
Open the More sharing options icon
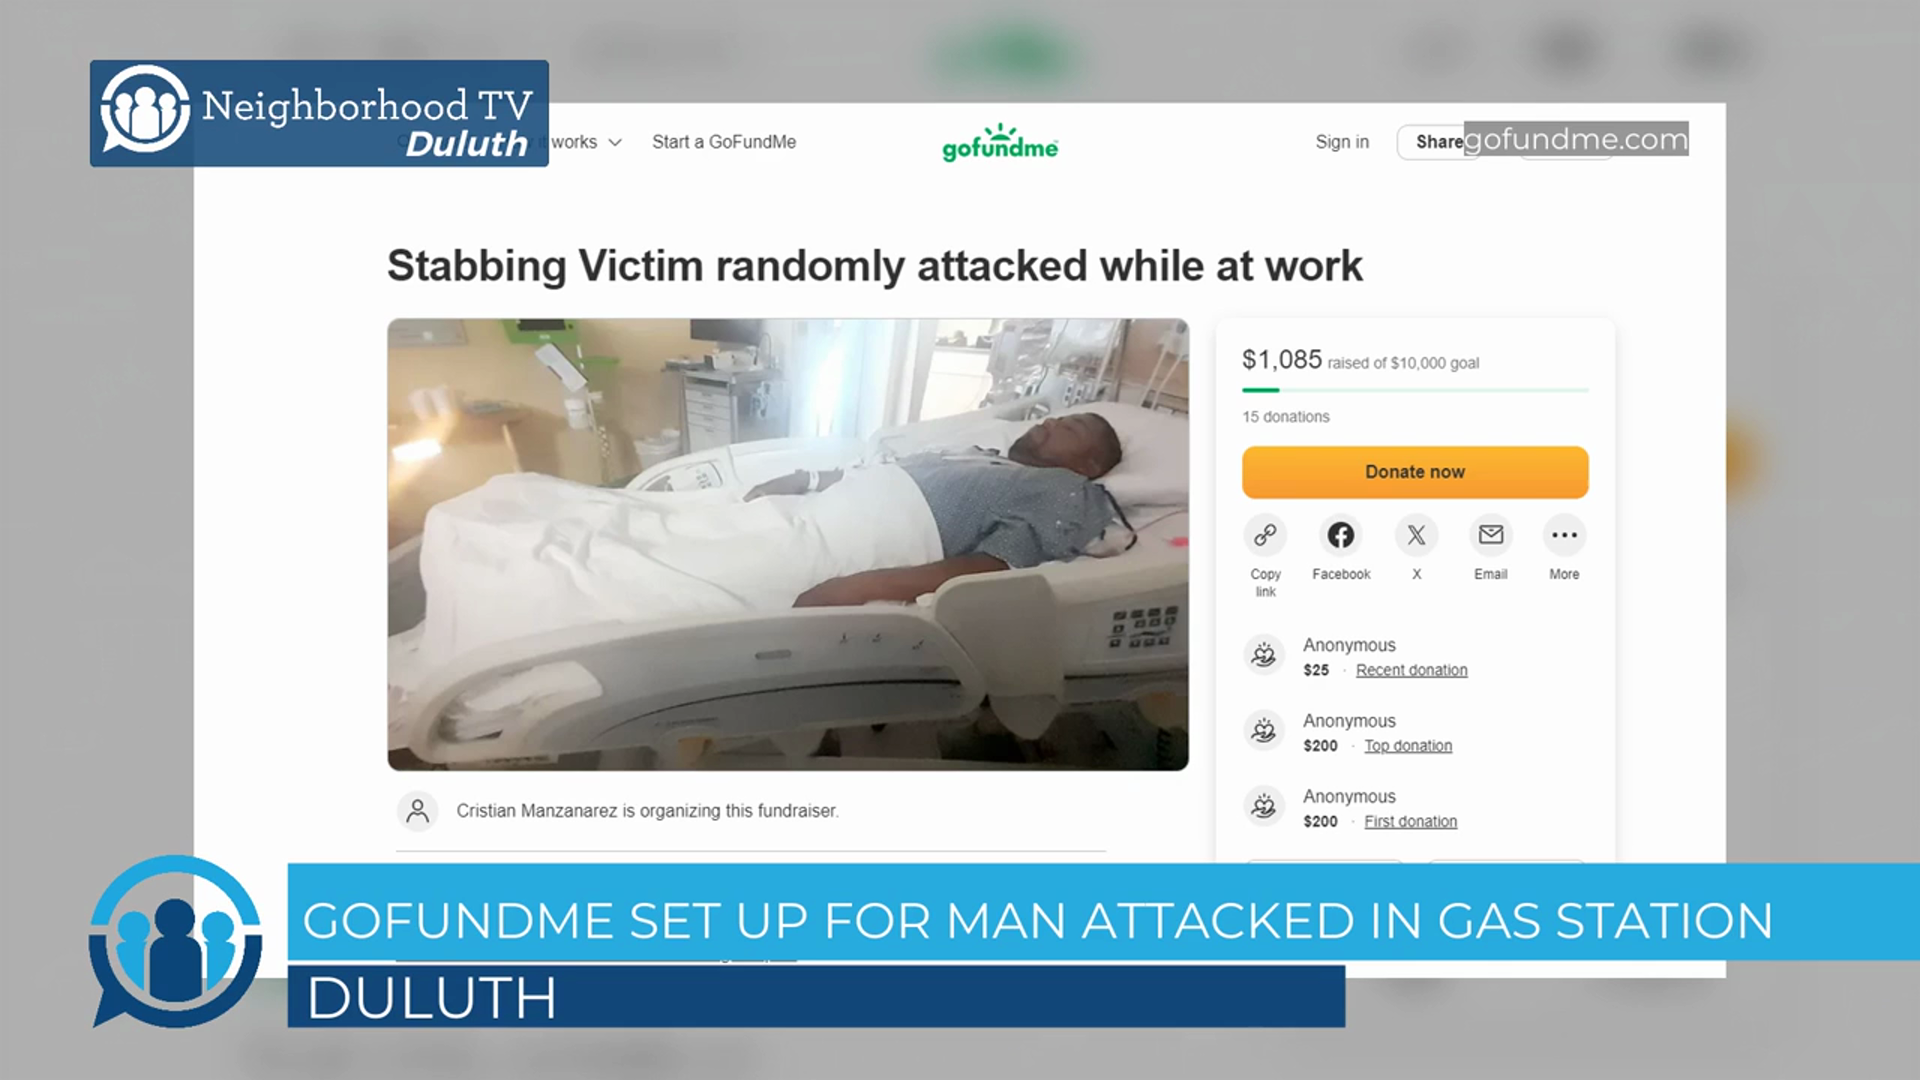(x=1564, y=535)
